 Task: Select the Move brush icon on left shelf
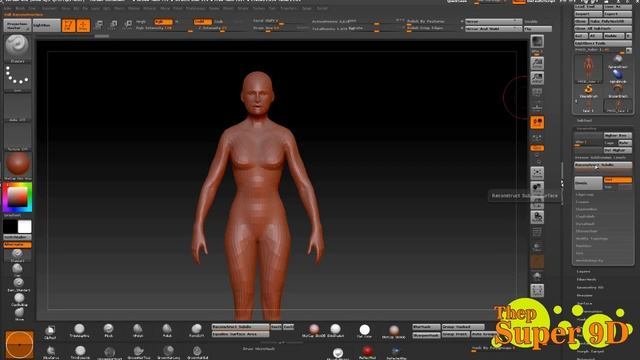tap(19, 313)
